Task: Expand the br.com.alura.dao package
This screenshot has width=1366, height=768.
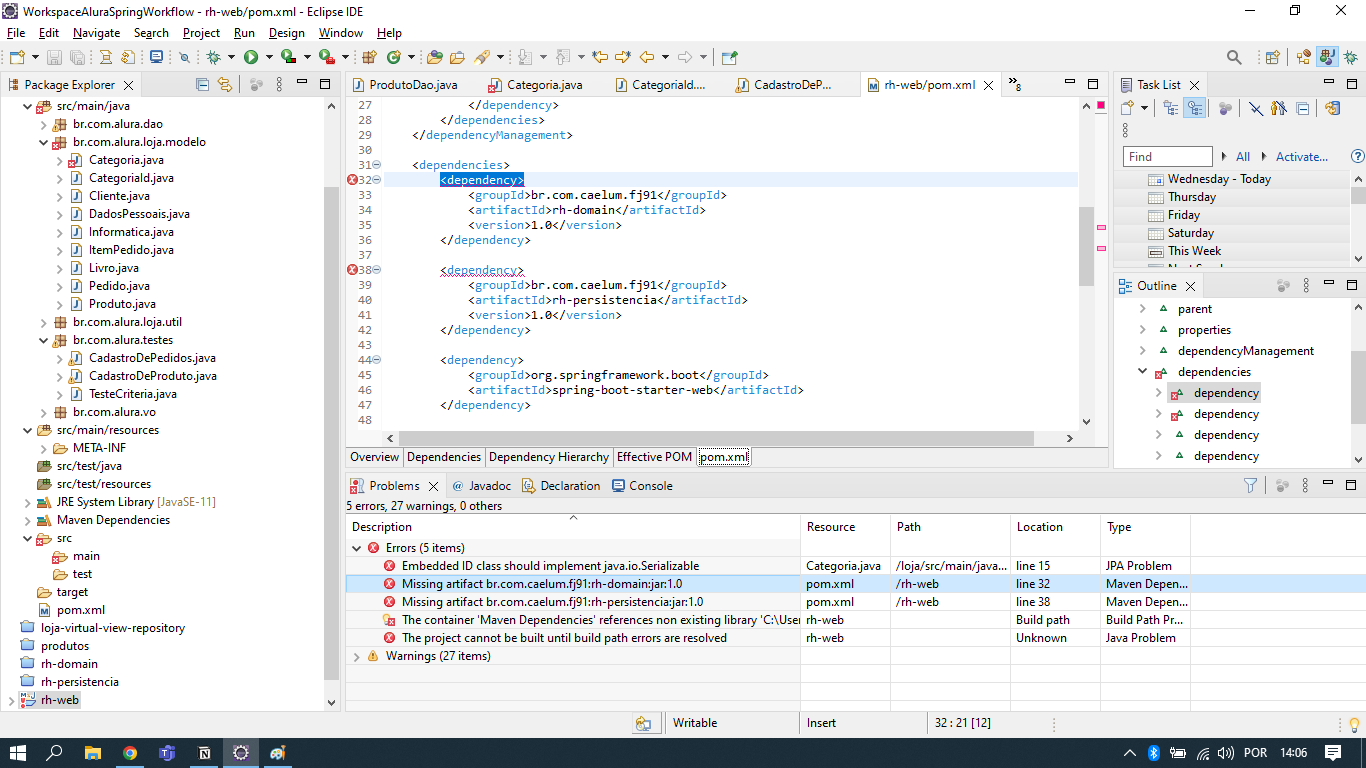Action: click(x=43, y=124)
